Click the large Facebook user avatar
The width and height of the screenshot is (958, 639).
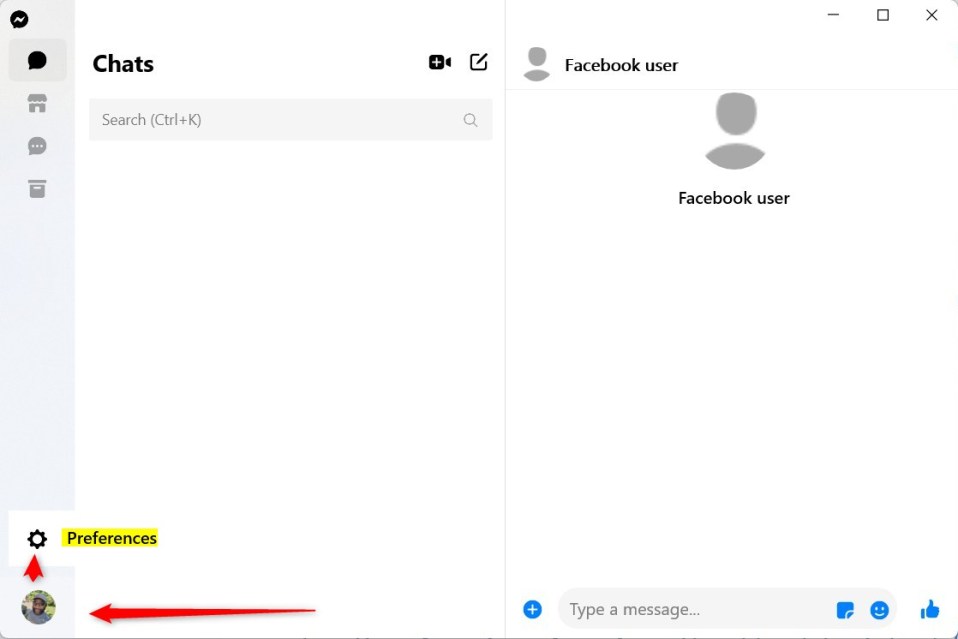pyautogui.click(x=734, y=131)
